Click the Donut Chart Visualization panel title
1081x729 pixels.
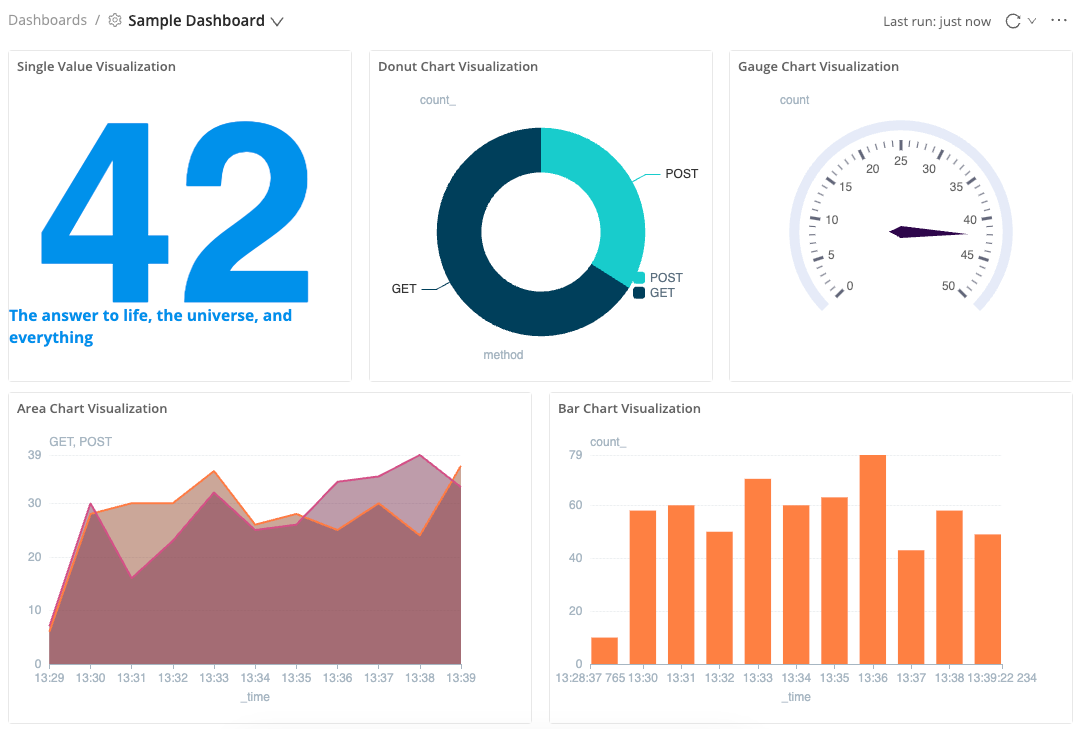point(457,66)
